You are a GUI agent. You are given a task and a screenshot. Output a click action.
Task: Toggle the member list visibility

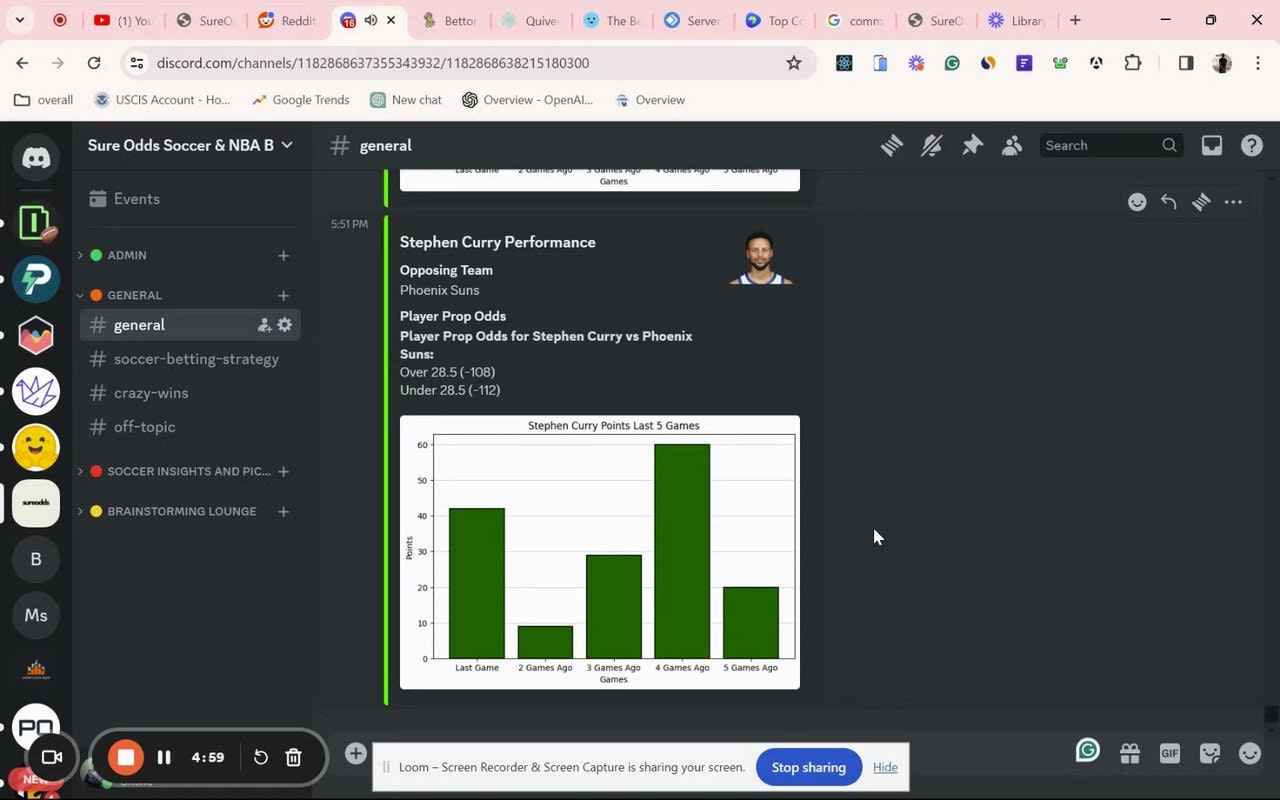coord(1012,145)
